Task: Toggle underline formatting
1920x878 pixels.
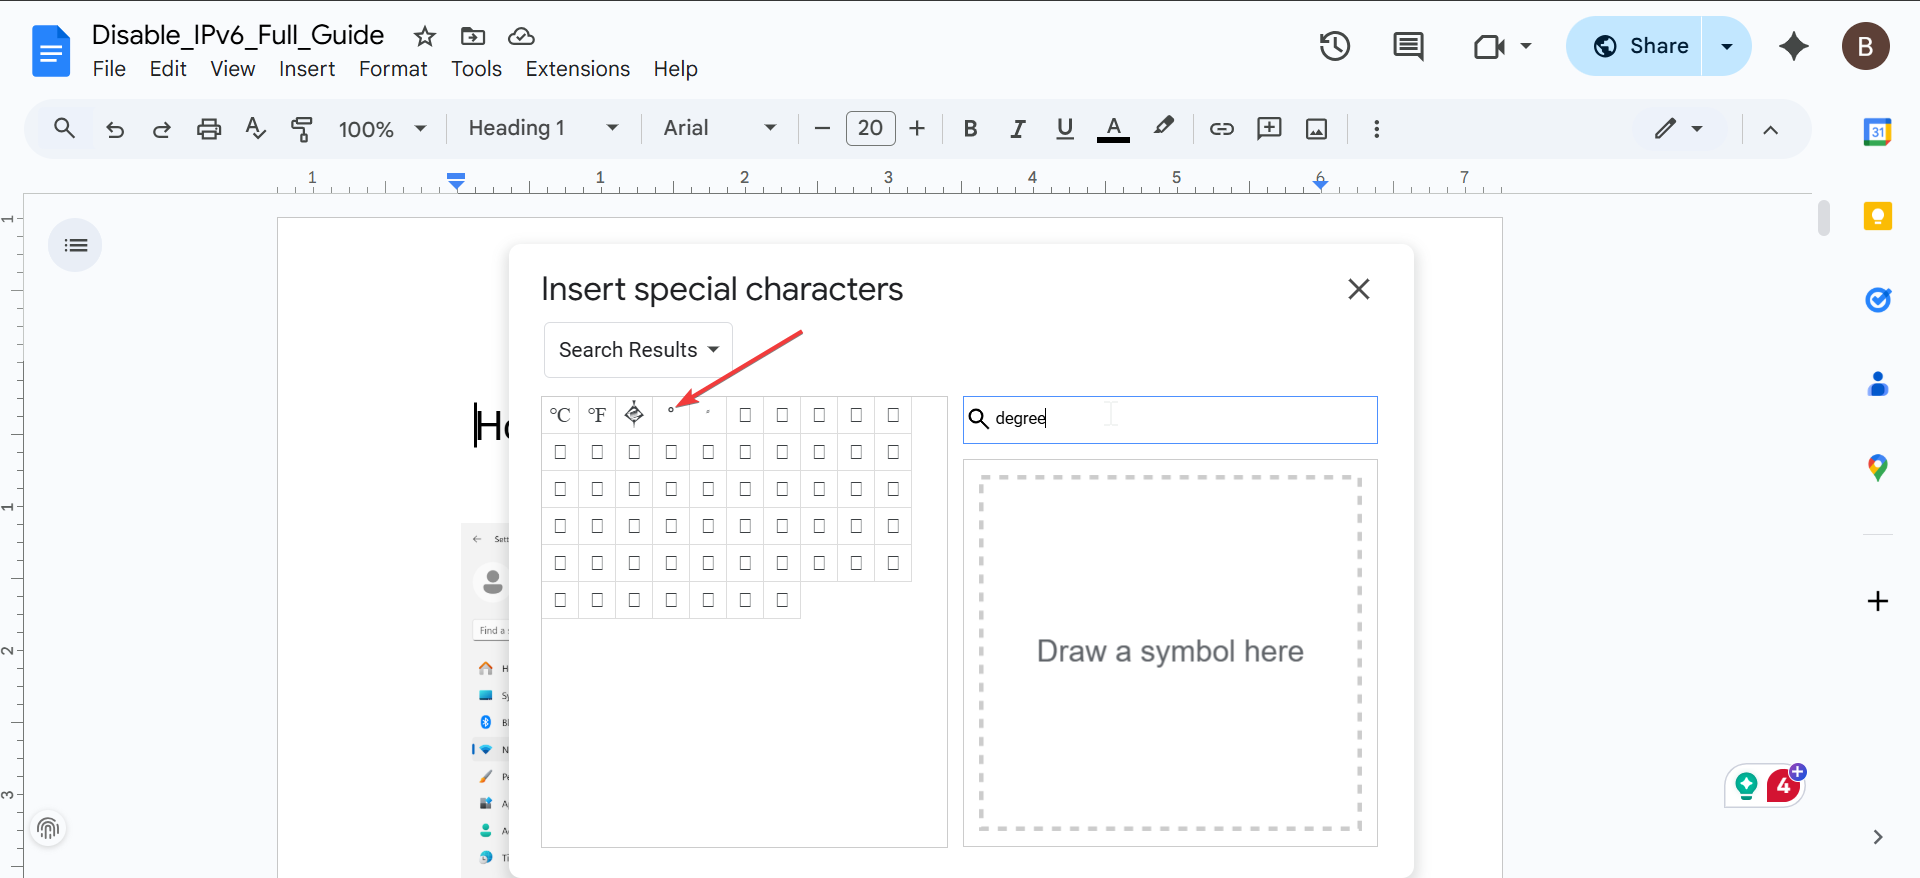Action: tap(1064, 129)
